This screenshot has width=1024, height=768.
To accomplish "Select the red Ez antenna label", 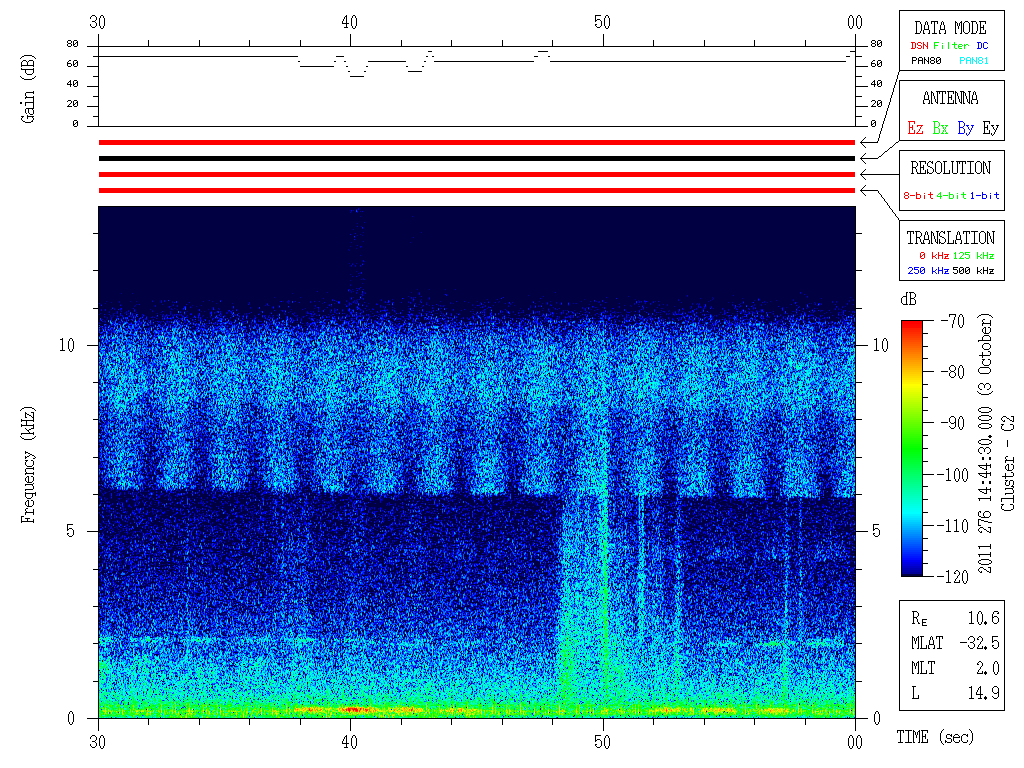I will (x=915, y=128).
